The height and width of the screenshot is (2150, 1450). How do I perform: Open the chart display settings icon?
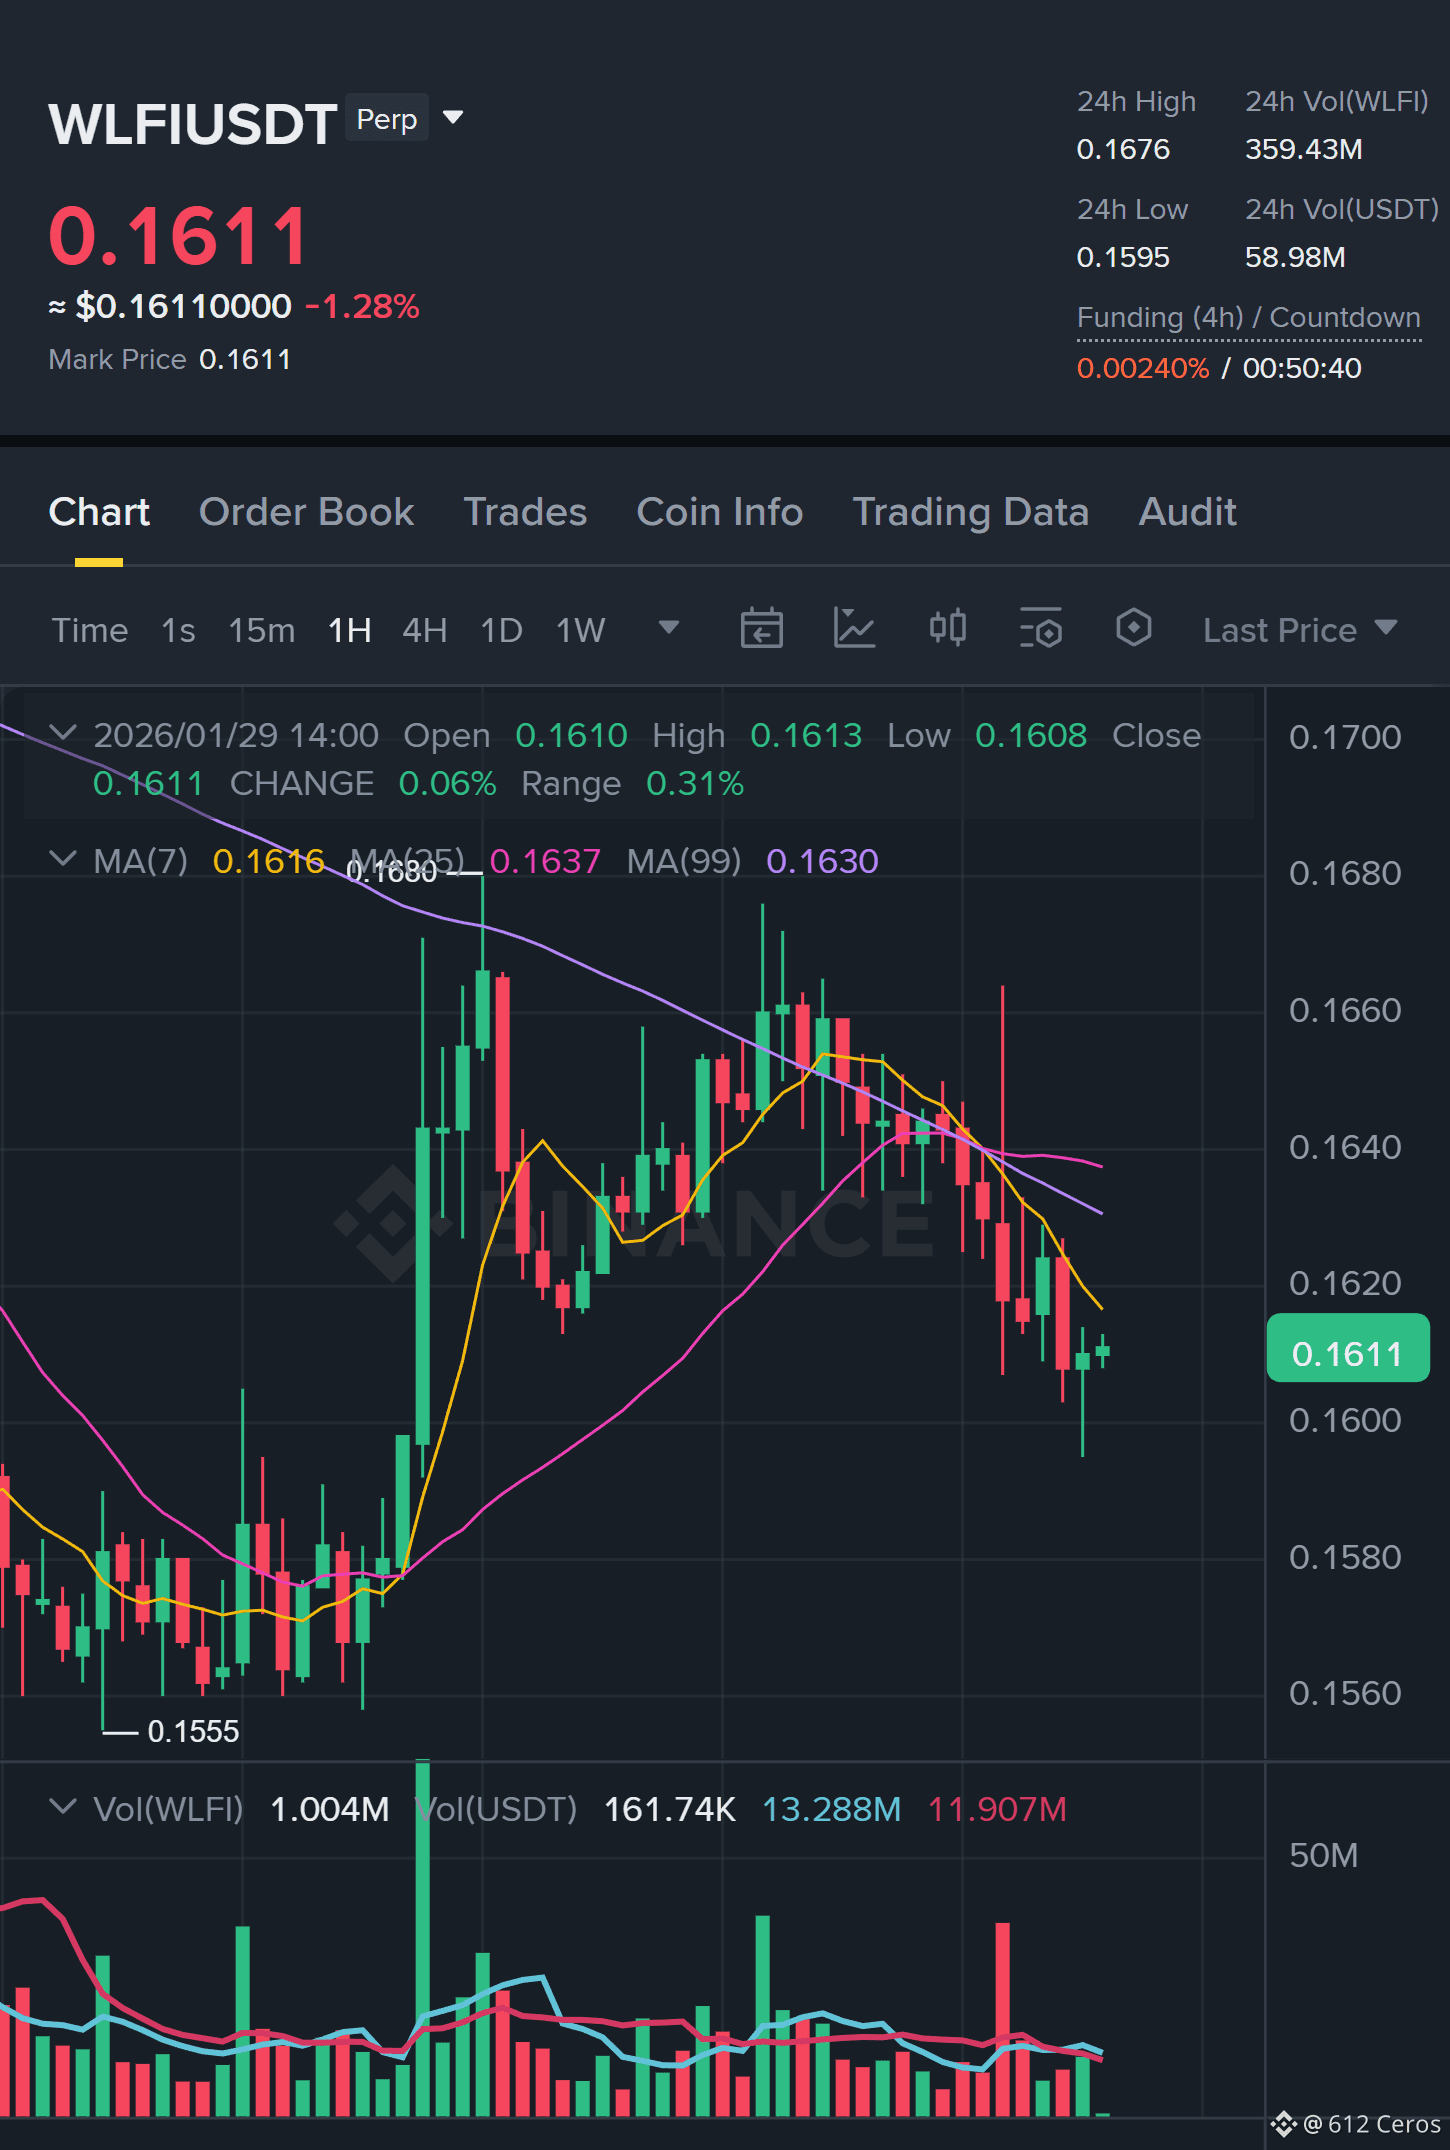point(1041,629)
